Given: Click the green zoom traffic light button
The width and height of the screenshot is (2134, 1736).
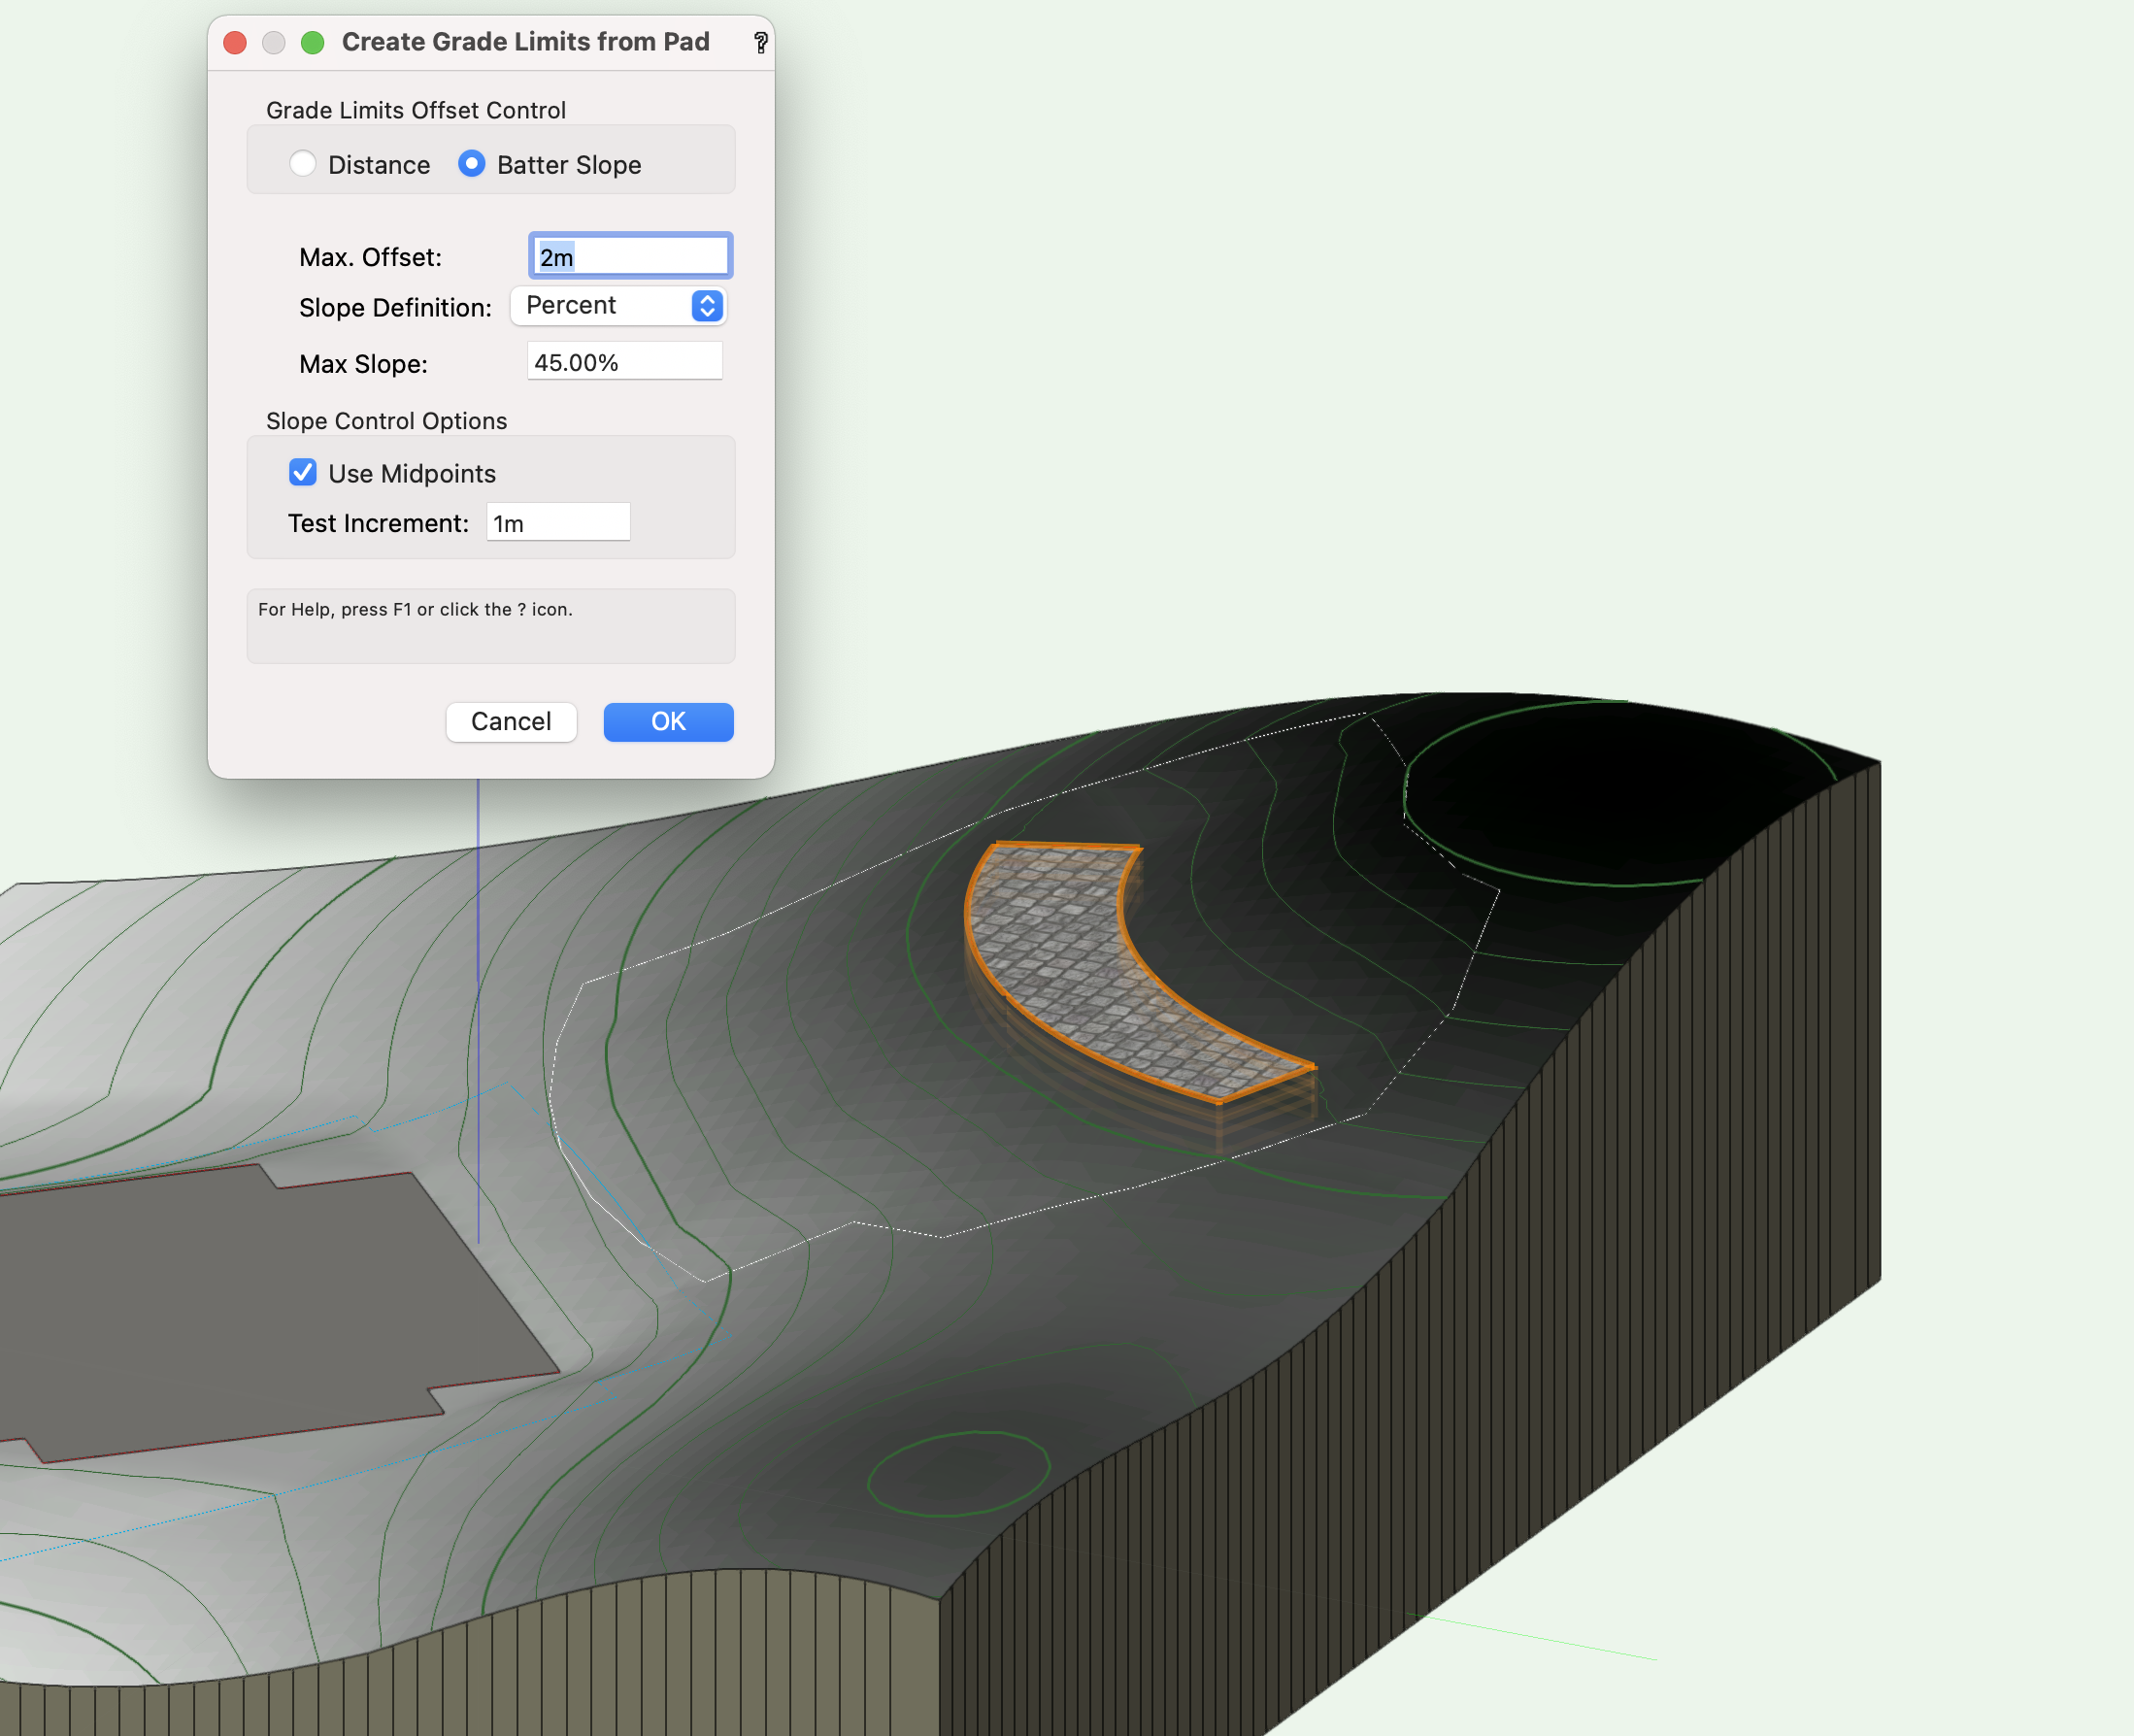Looking at the screenshot, I should [x=313, y=42].
